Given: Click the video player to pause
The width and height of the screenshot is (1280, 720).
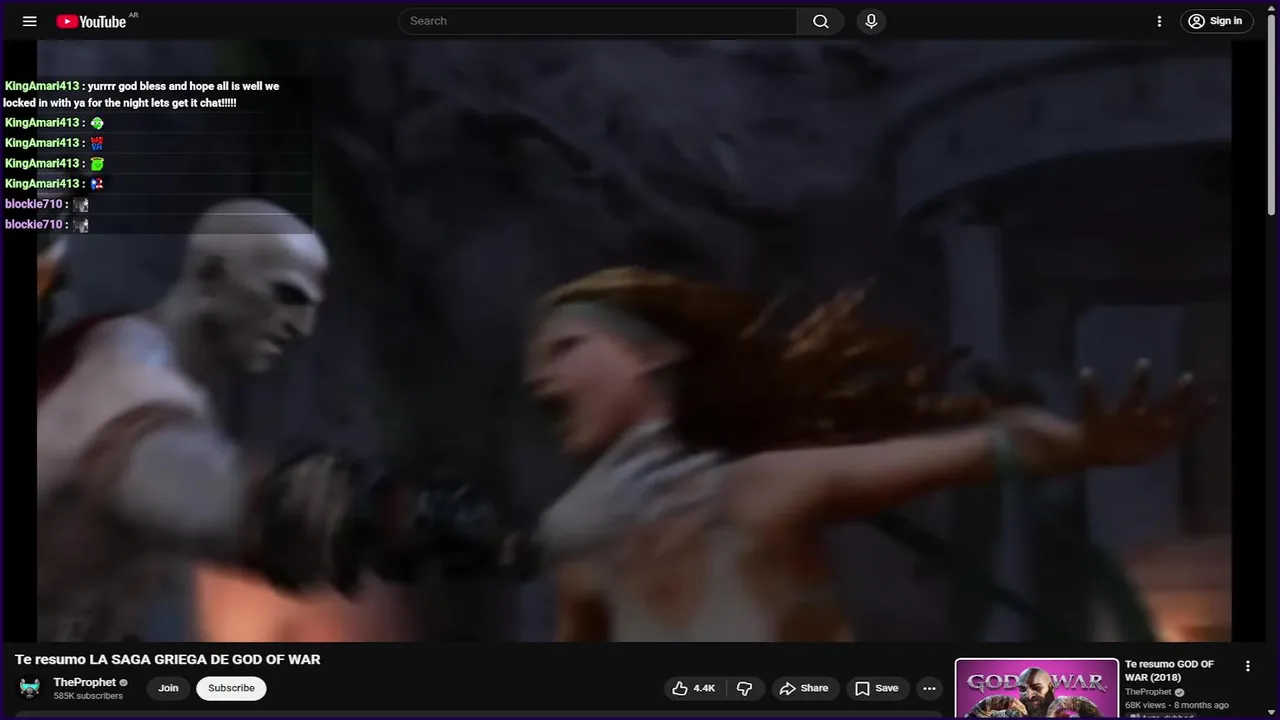Looking at the screenshot, I should (x=634, y=340).
